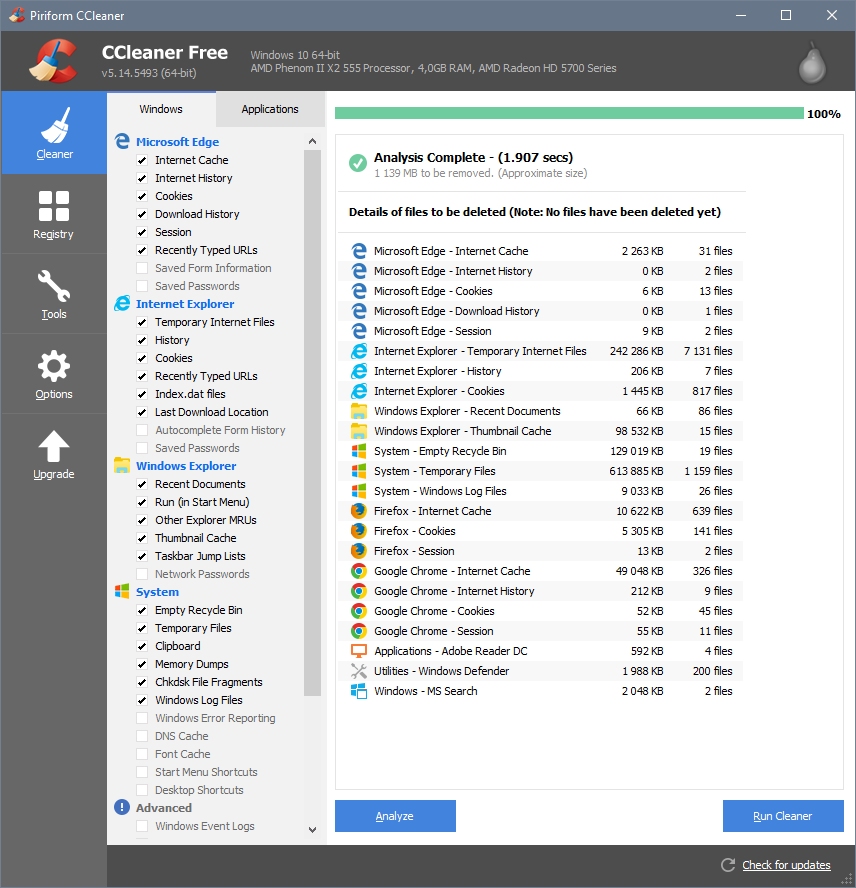Click Firefox icon beside Internet Cache result

pyautogui.click(x=359, y=511)
